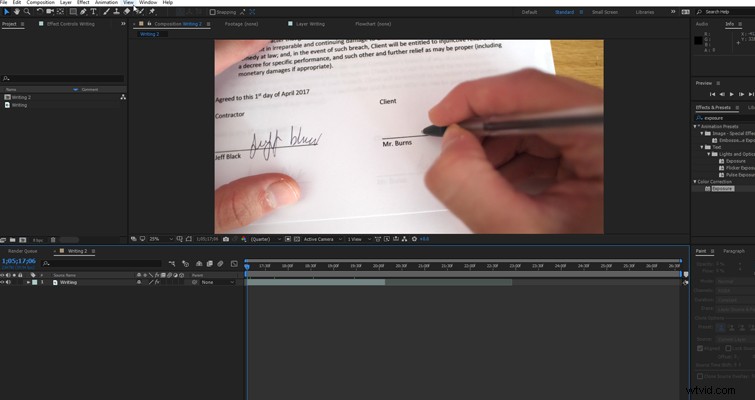
Task: Select the Rotation tool
Action: [39, 12]
